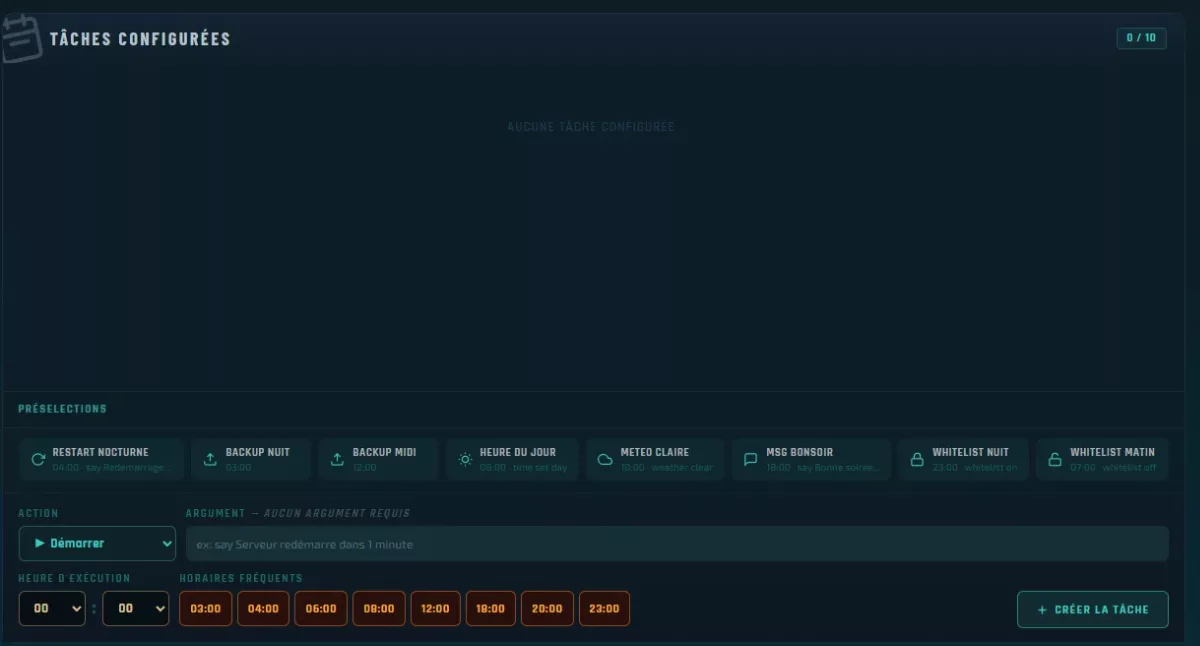Select the 23:00 frequent time button

tap(604, 608)
